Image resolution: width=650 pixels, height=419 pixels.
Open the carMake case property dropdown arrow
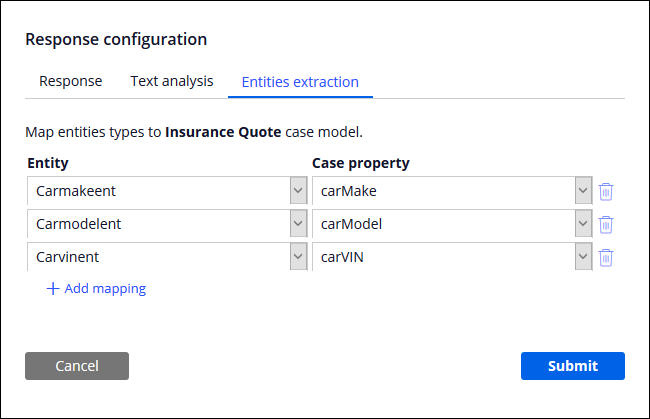583,191
